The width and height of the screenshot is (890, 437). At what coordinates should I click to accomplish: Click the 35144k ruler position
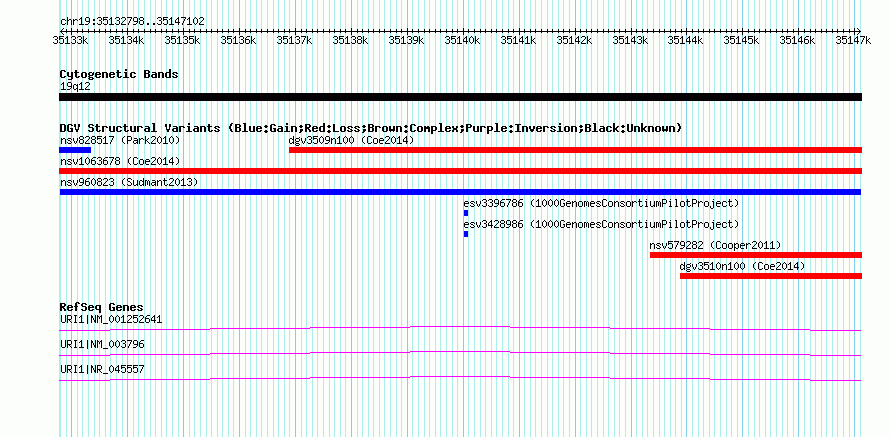686,40
